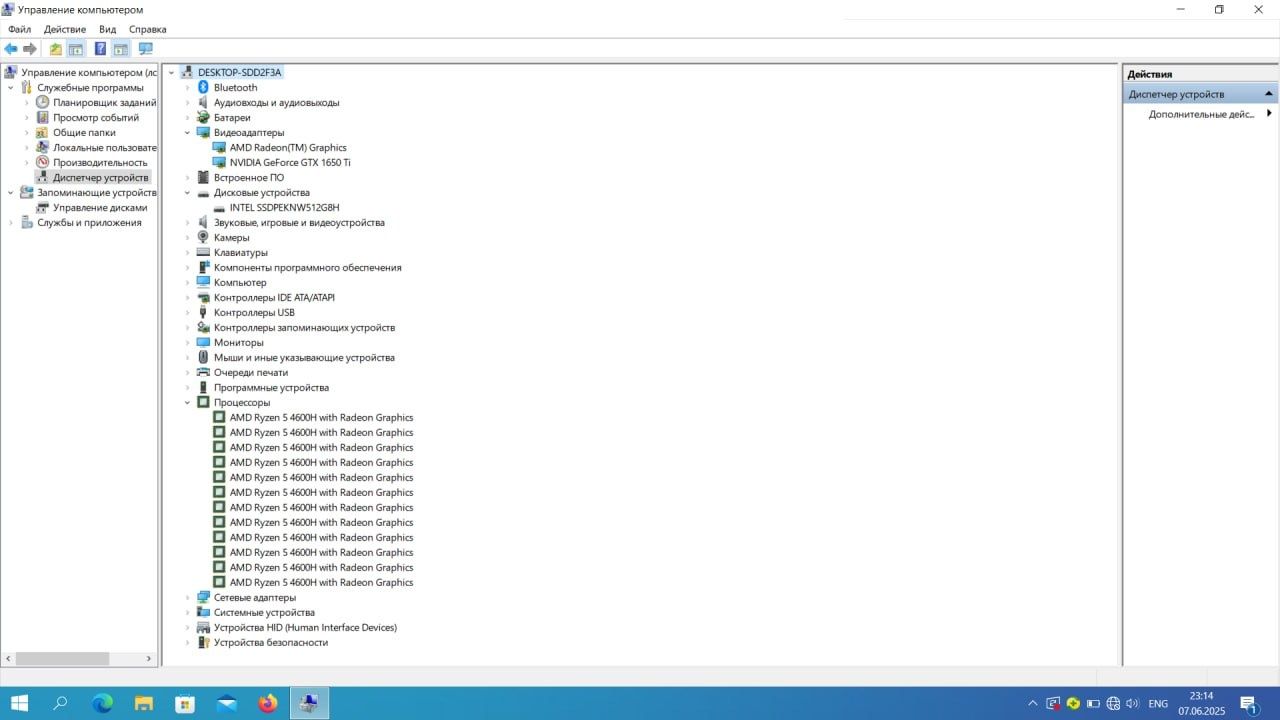
Task: Select AMD Radeon(TM) Graphics device
Action: coord(288,147)
